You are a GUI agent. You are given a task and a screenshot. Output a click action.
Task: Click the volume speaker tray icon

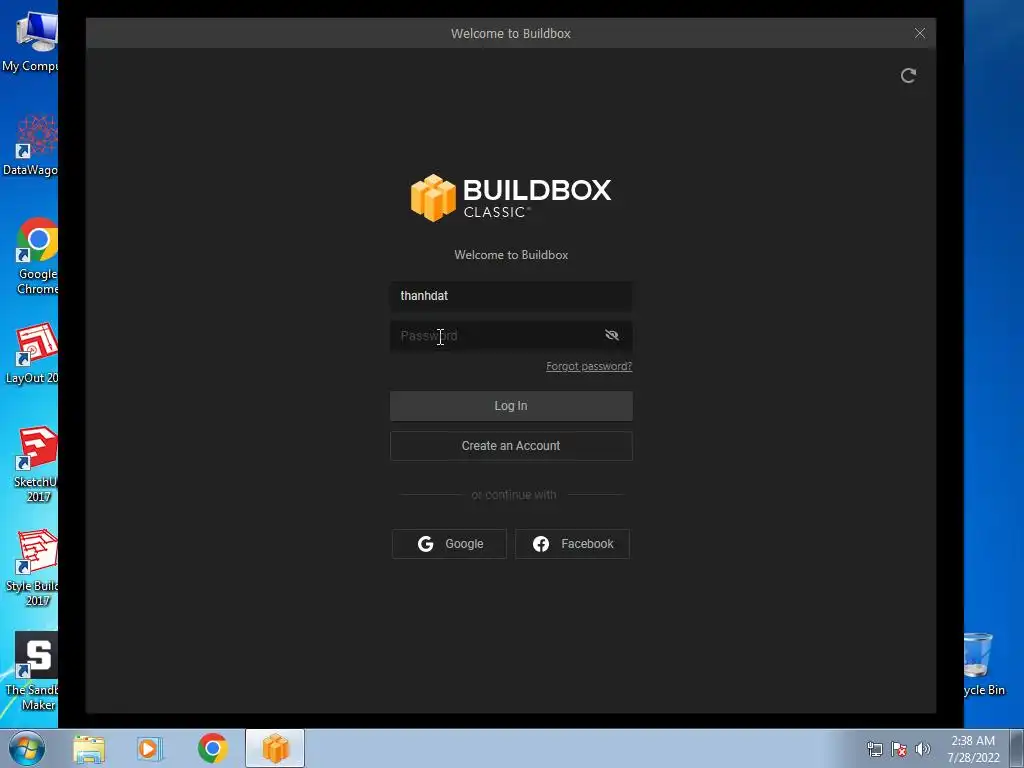pyautogui.click(x=922, y=749)
